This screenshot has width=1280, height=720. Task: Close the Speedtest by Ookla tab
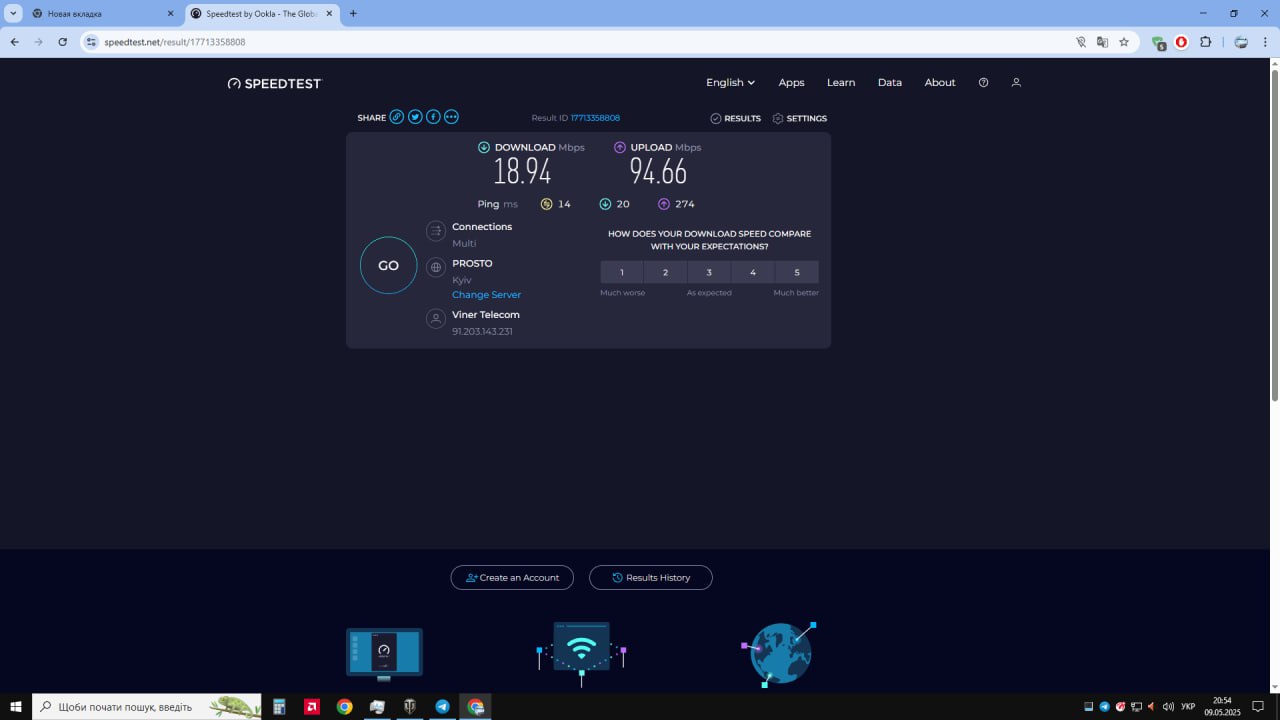tap(329, 14)
